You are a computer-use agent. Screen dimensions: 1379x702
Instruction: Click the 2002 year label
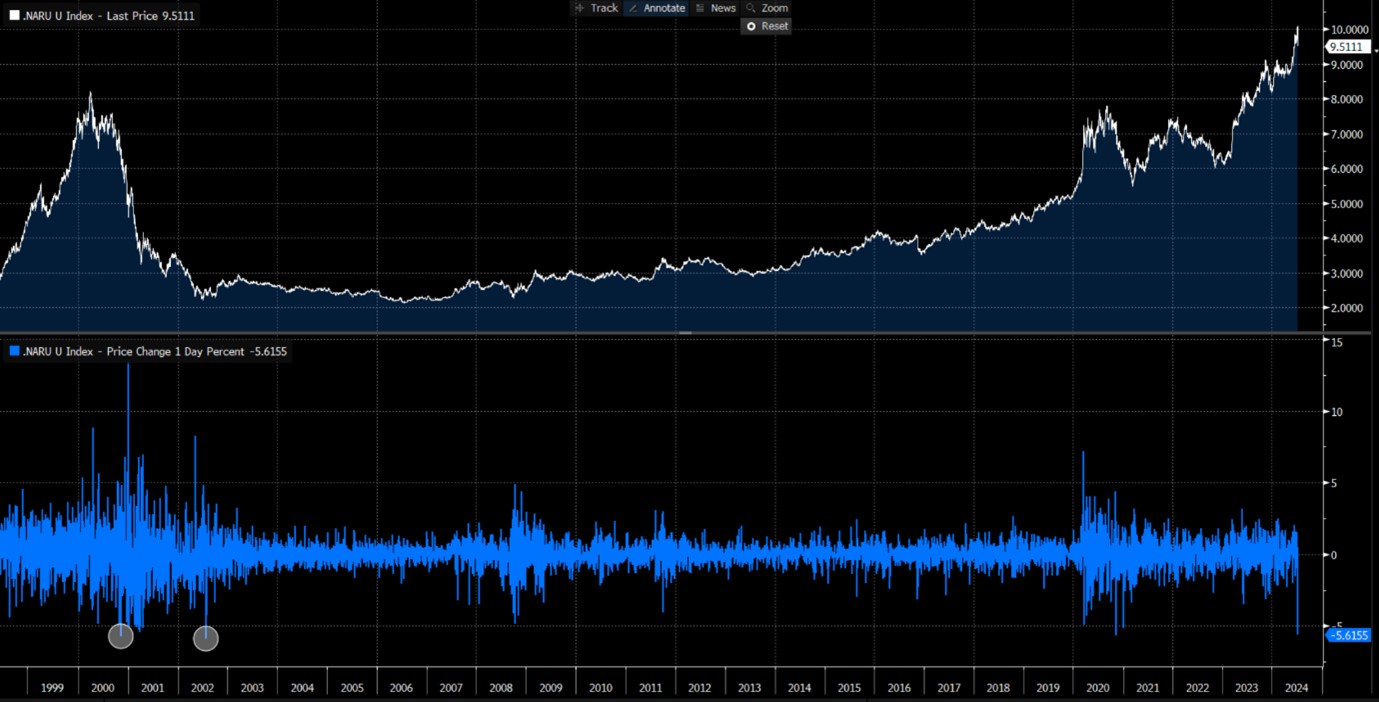tap(202, 688)
